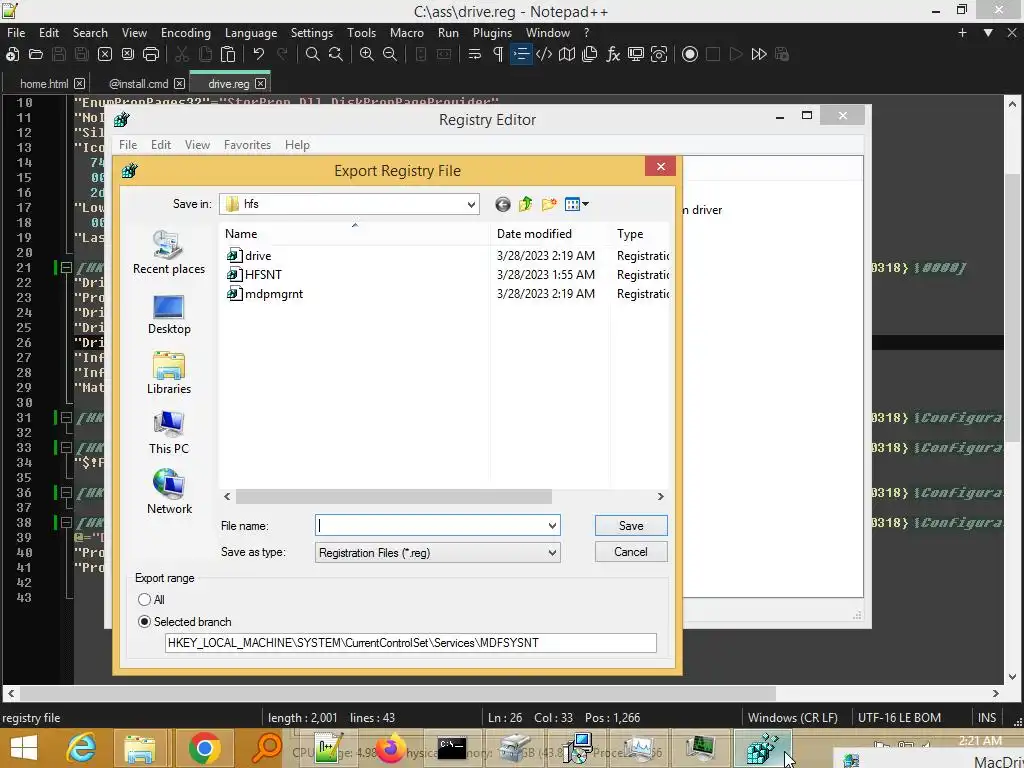Click the Paste clipboard icon in Notepad++ toolbar
This screenshot has height=768, width=1024.
(228, 54)
